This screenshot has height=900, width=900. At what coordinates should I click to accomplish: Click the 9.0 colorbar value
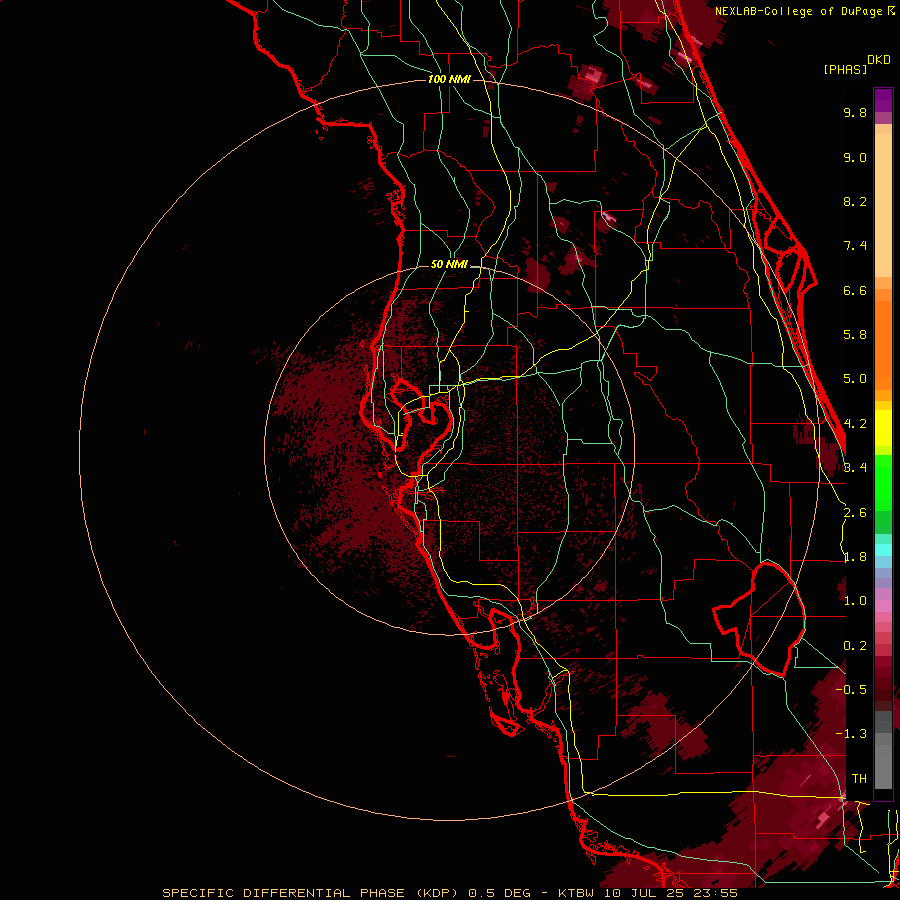point(855,157)
